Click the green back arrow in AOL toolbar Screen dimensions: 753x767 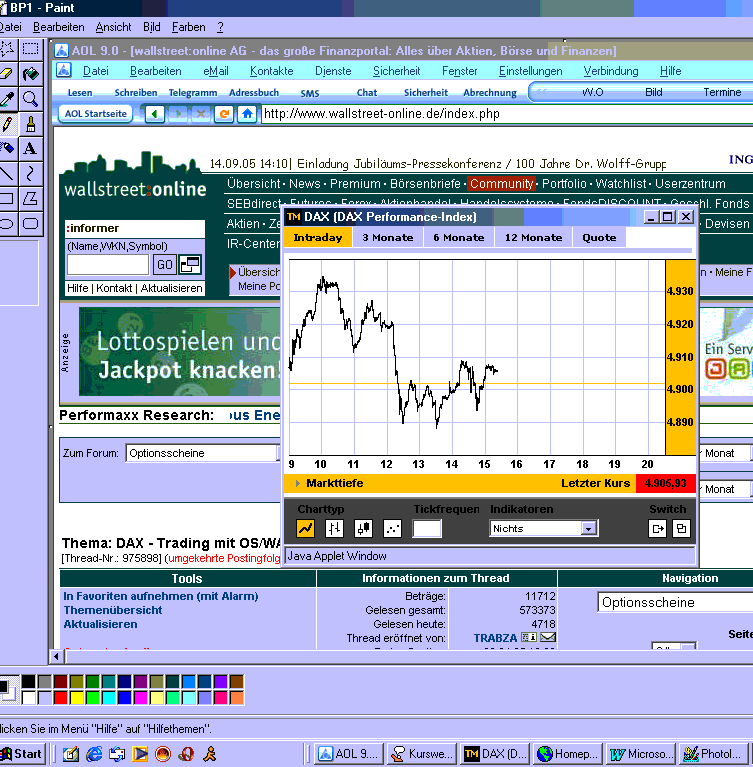[155, 114]
